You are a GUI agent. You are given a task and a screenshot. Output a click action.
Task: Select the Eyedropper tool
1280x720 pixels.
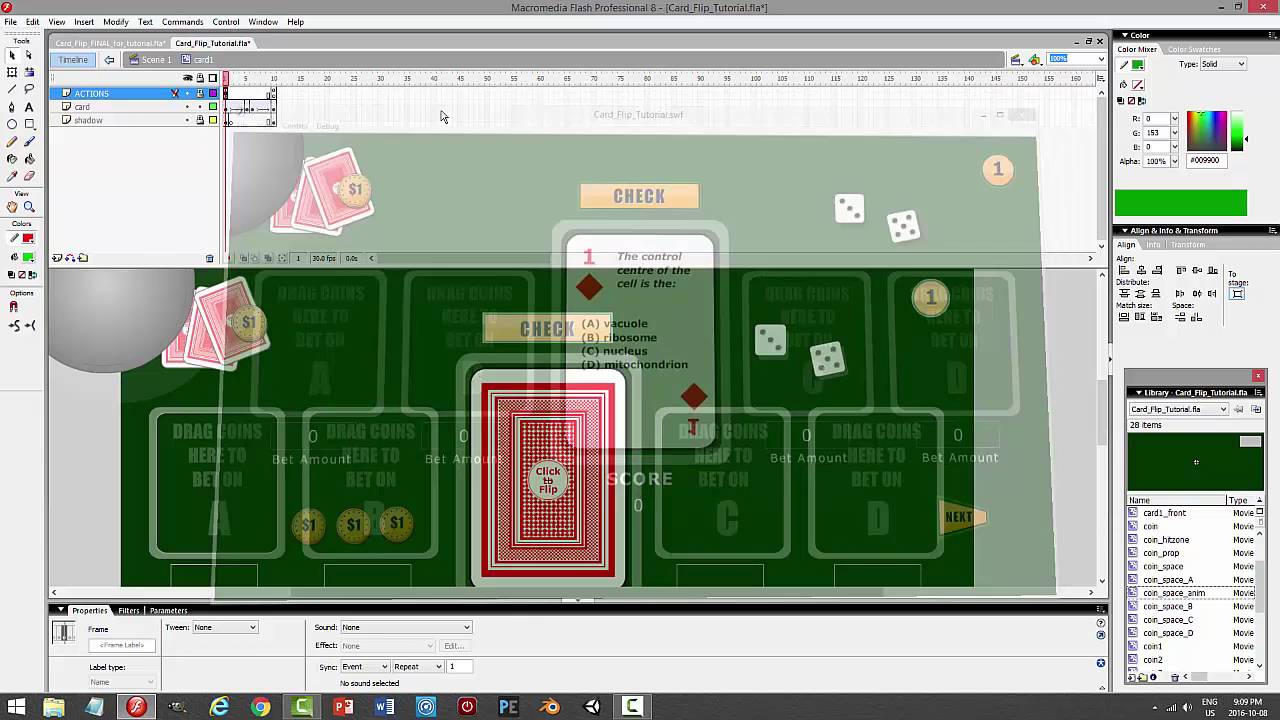click(x=12, y=175)
